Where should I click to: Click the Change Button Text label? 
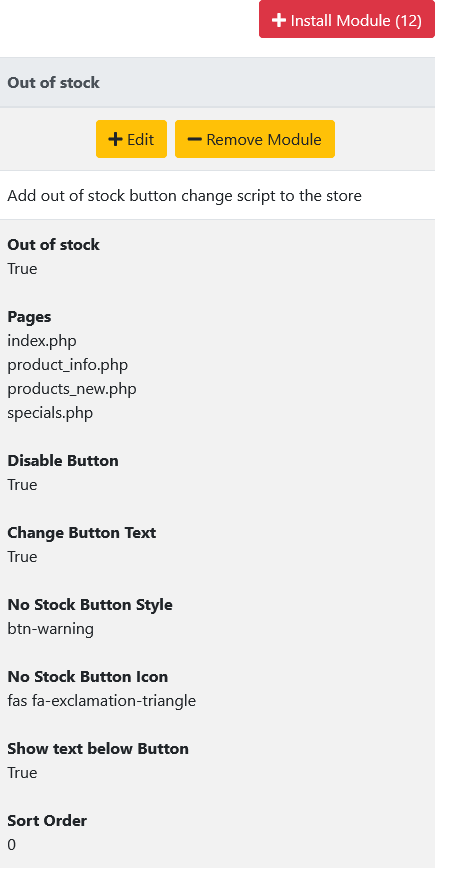82,533
